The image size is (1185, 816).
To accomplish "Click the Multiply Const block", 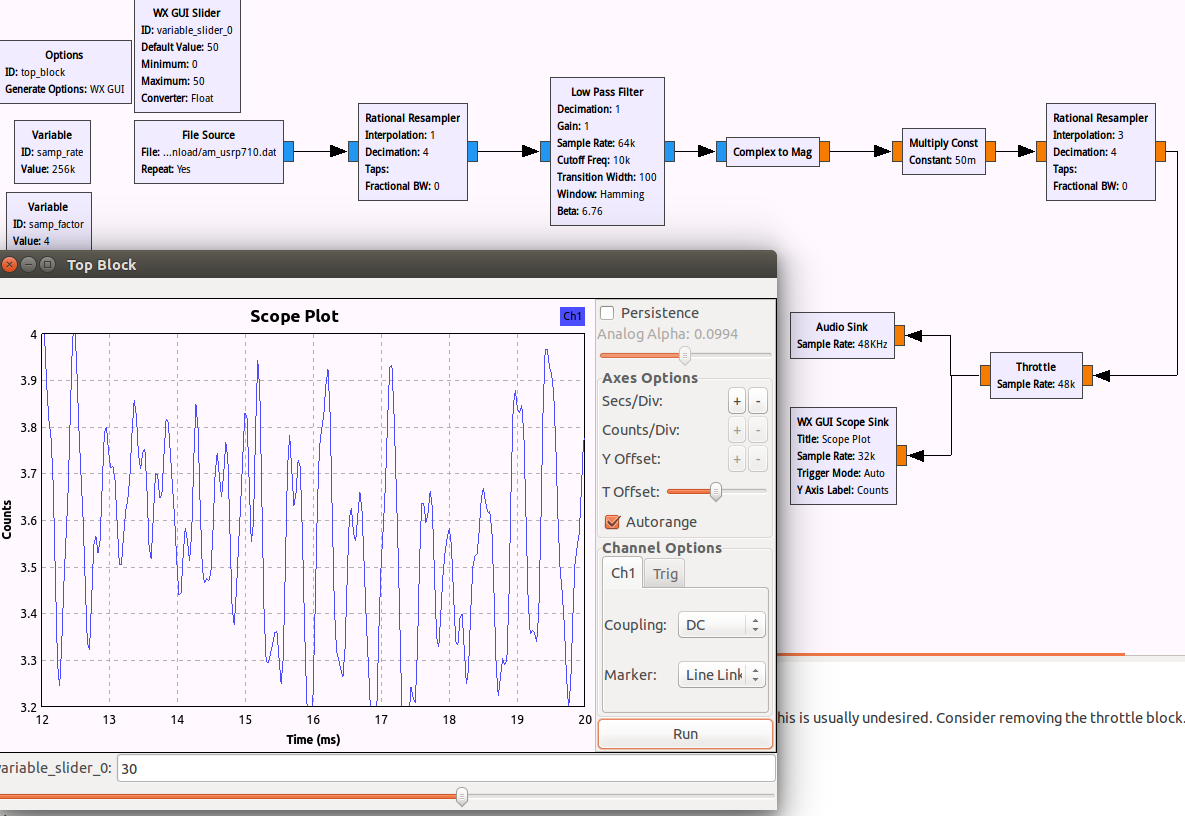I will coord(942,151).
